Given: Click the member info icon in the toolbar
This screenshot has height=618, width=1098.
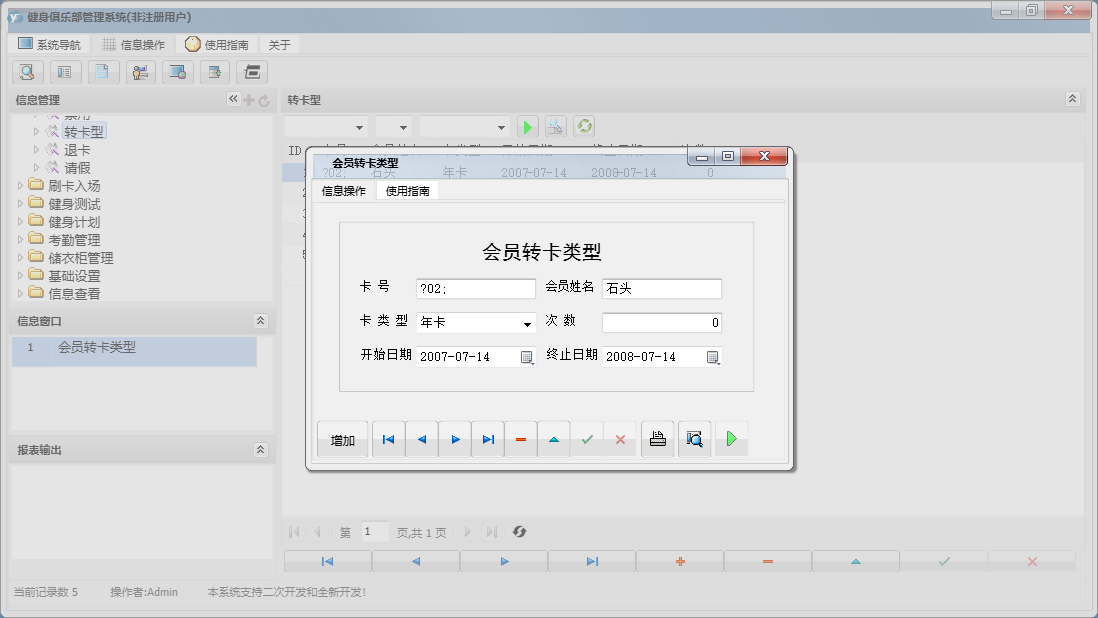Looking at the screenshot, I should pos(140,72).
